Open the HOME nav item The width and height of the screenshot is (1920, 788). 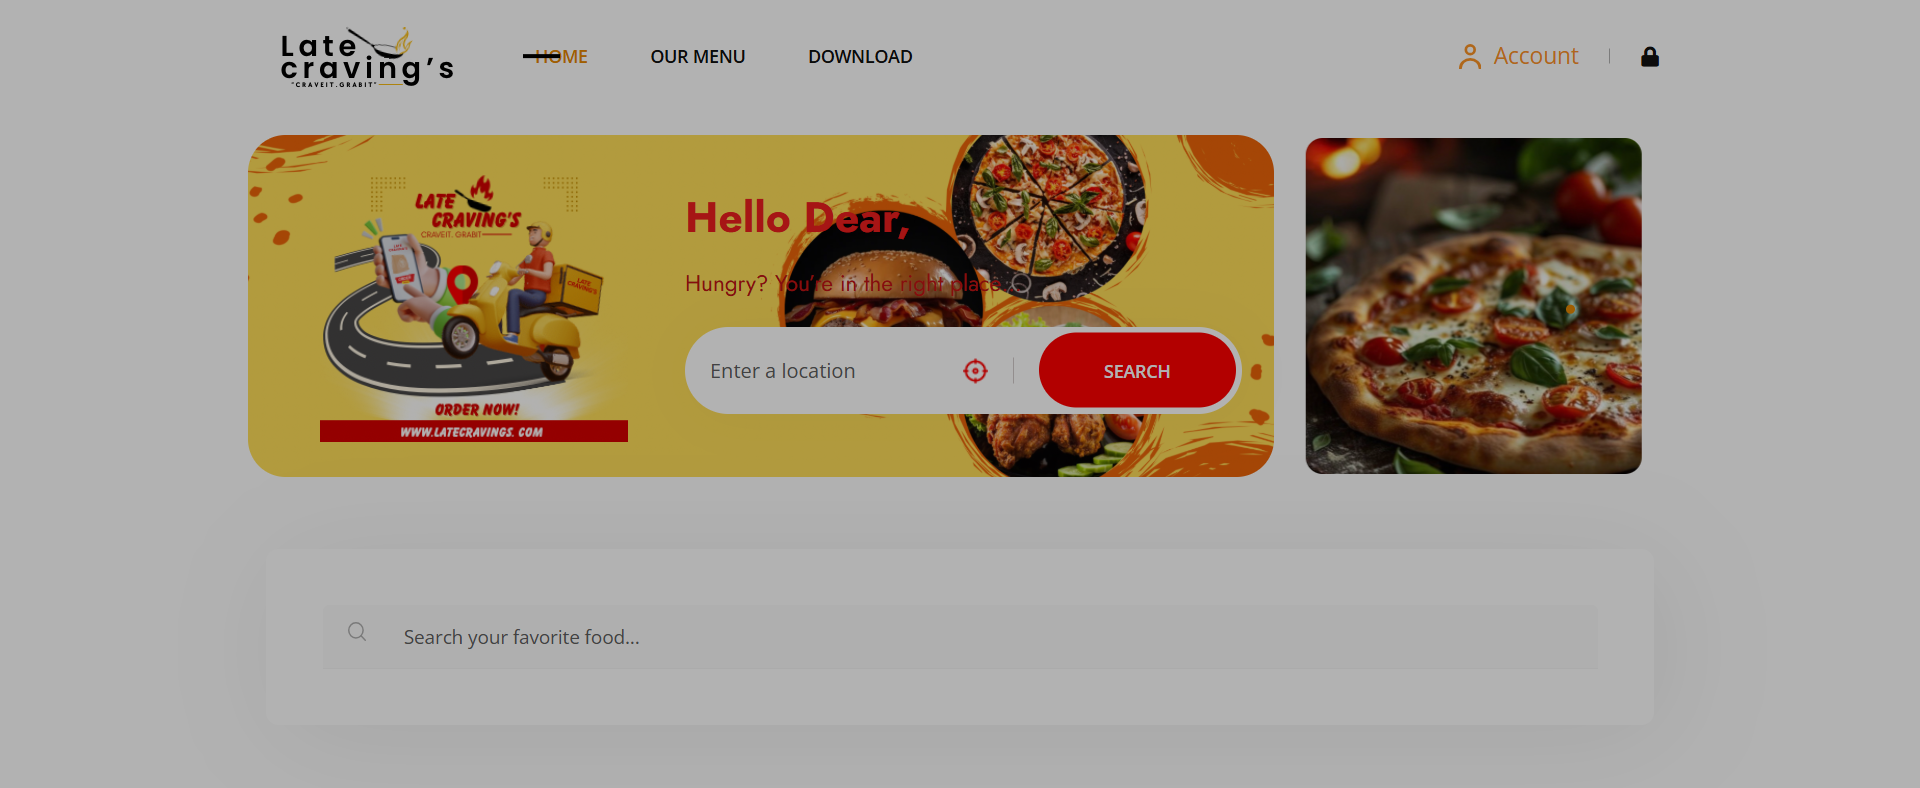coord(560,57)
